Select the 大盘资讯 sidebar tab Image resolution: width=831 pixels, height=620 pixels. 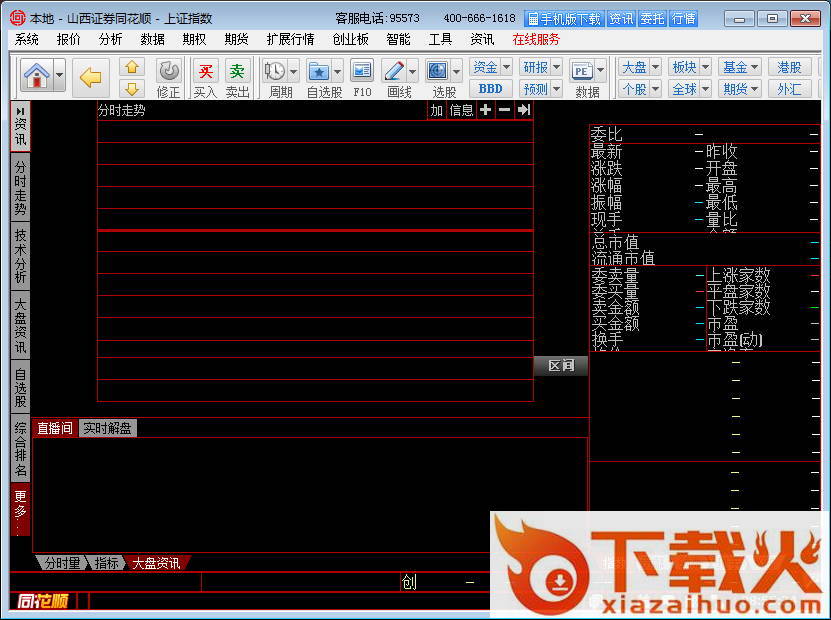coord(20,325)
